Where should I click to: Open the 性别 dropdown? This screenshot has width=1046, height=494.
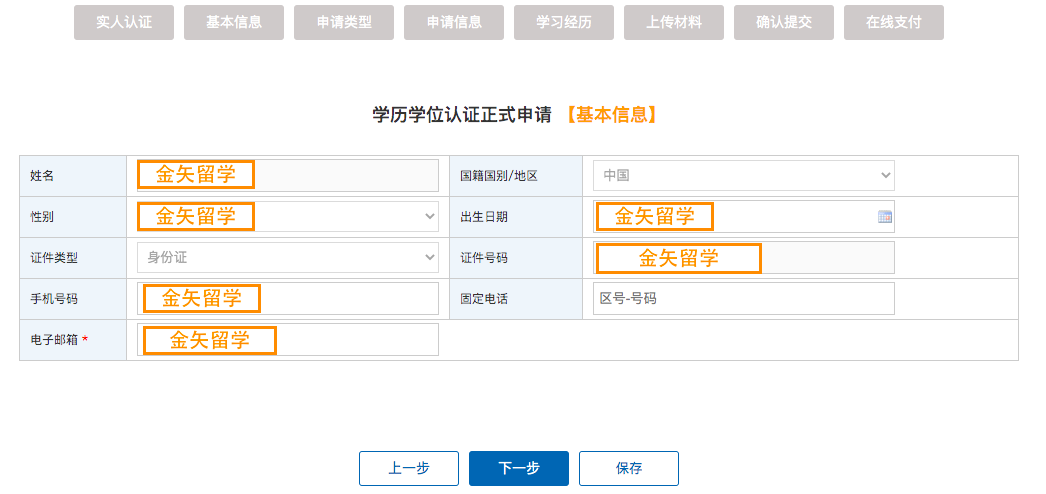[288, 216]
